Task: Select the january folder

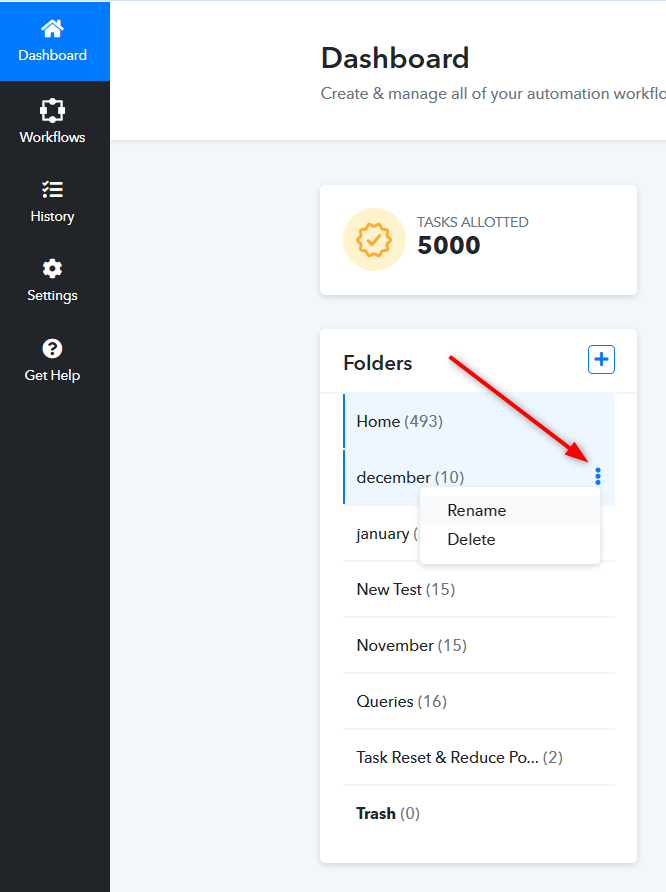Action: [382, 534]
